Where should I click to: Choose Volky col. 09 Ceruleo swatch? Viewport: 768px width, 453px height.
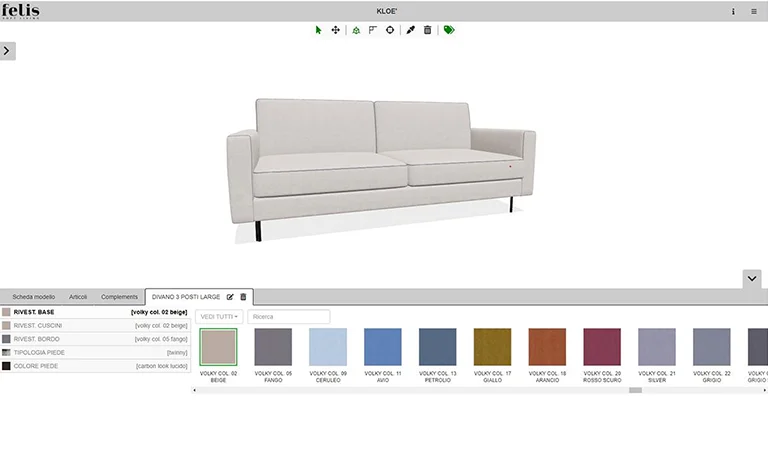[x=328, y=347]
